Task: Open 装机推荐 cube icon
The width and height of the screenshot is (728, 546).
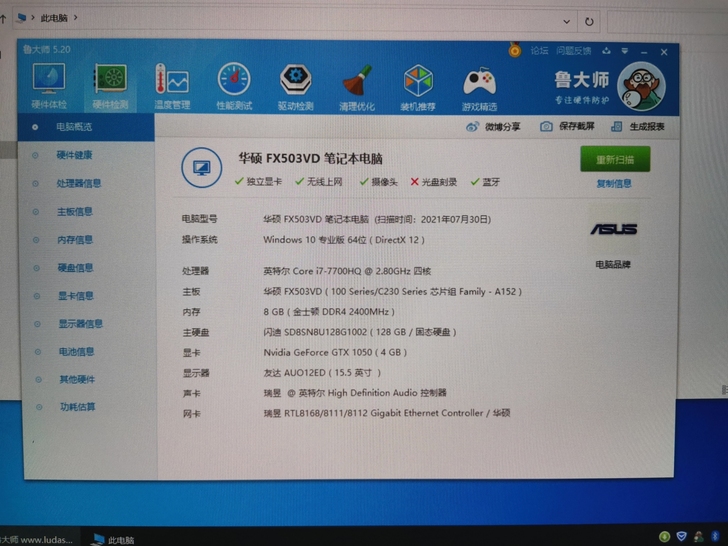Action: click(418, 88)
